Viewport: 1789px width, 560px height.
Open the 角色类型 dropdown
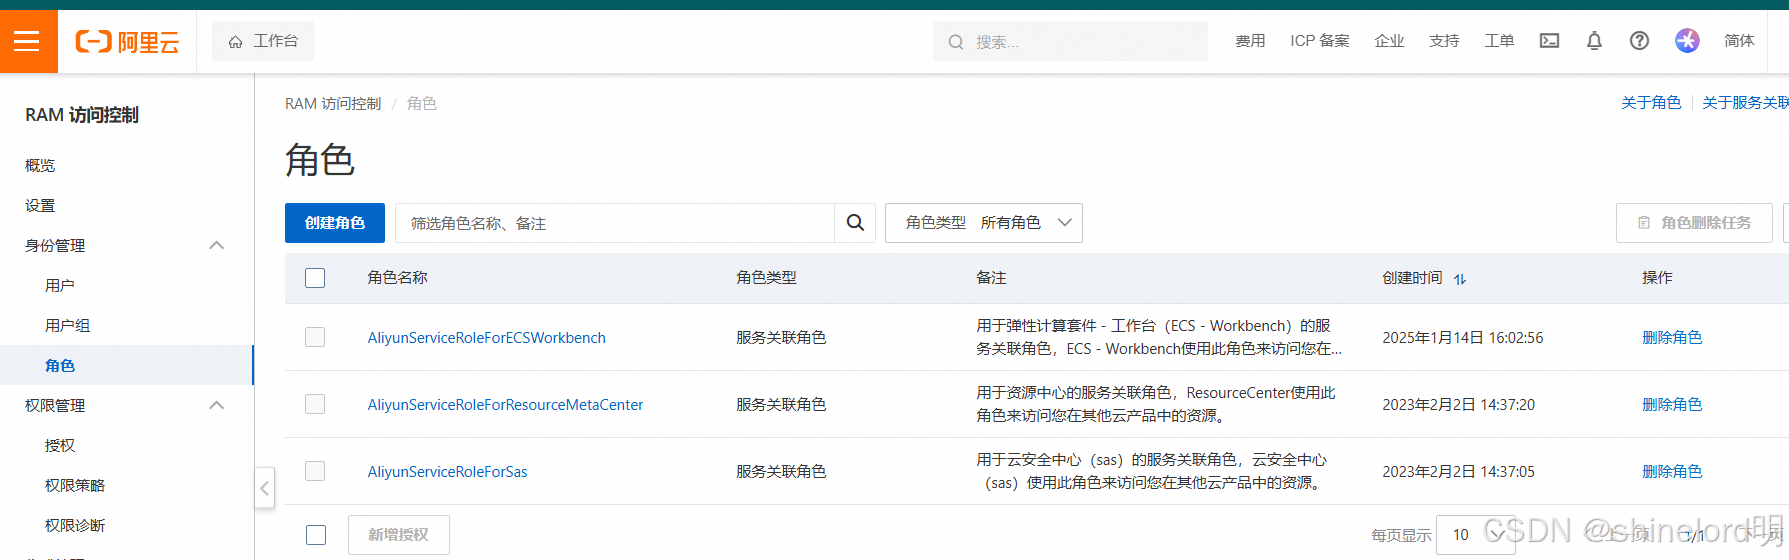pyautogui.click(x=984, y=223)
